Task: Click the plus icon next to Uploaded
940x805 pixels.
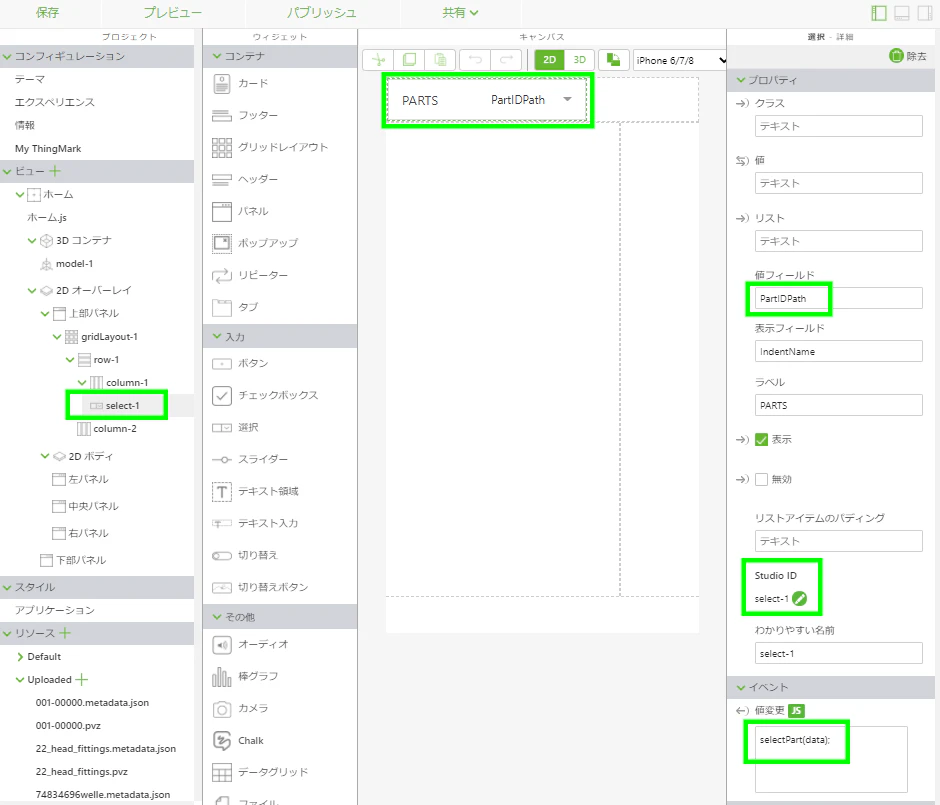Action: tap(82, 680)
